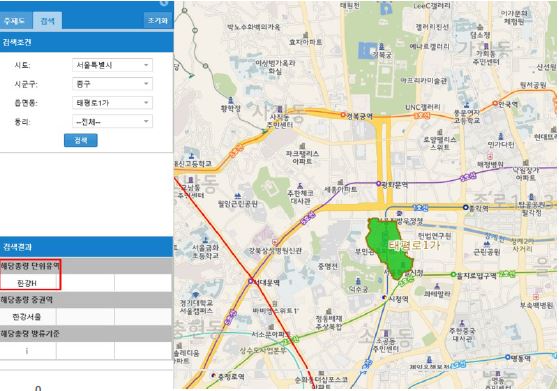Click the 경복궁역 station marker on map
Viewport: 559px width, 391px height.
click(343, 115)
